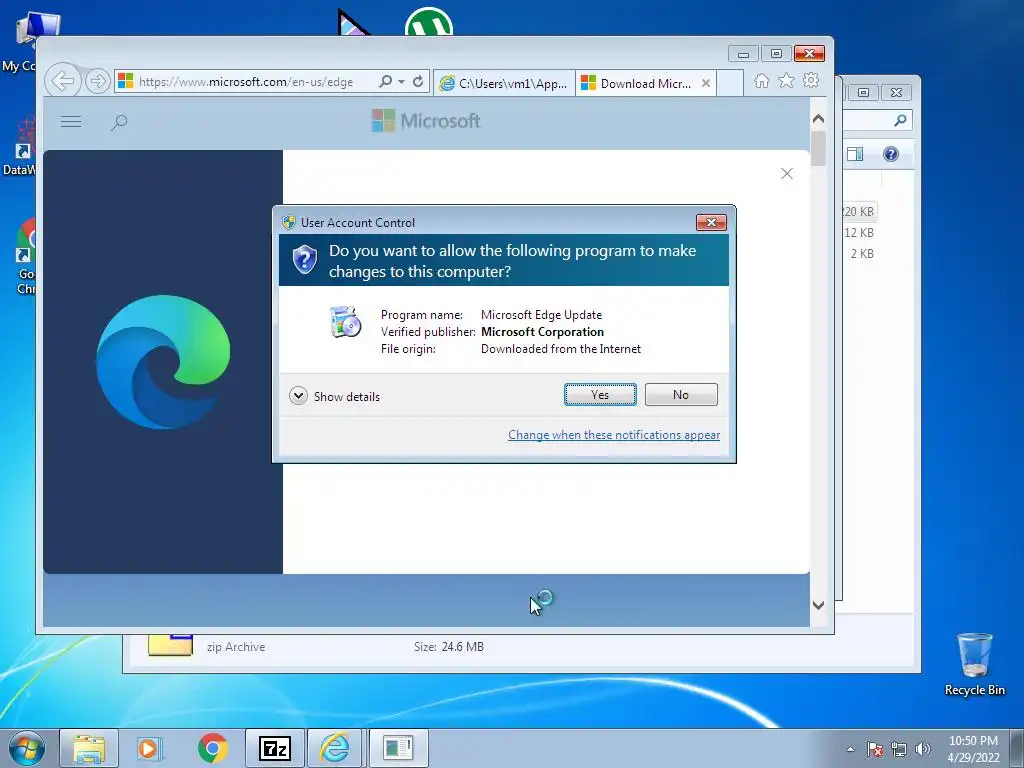The height and width of the screenshot is (768, 1024).
Task: Click the IE page scrollbar down arrow
Action: click(x=818, y=605)
